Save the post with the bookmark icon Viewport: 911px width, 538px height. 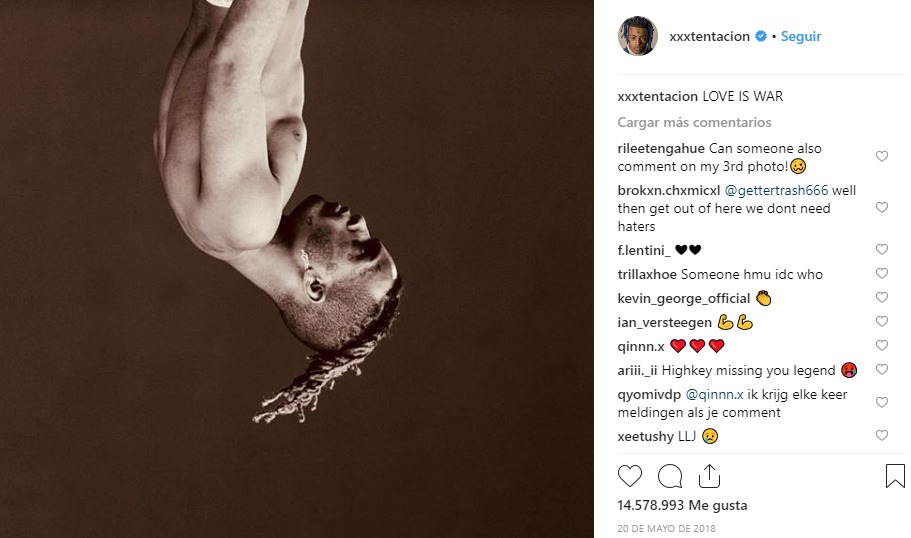(895, 476)
